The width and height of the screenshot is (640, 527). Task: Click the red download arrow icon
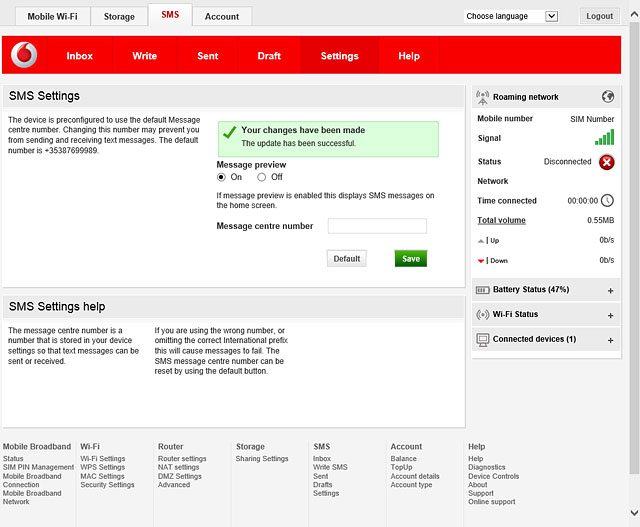pyautogui.click(x=481, y=261)
